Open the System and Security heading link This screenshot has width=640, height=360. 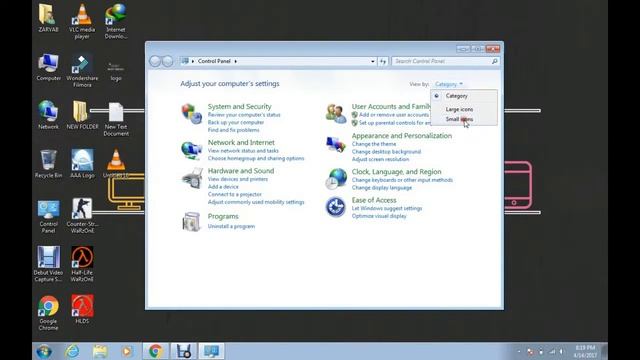click(x=239, y=107)
